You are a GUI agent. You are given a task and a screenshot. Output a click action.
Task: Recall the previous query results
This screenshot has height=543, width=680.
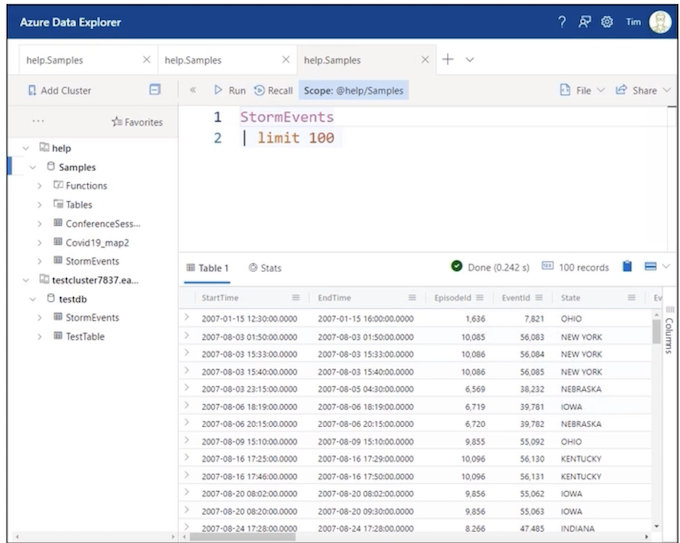click(273, 90)
